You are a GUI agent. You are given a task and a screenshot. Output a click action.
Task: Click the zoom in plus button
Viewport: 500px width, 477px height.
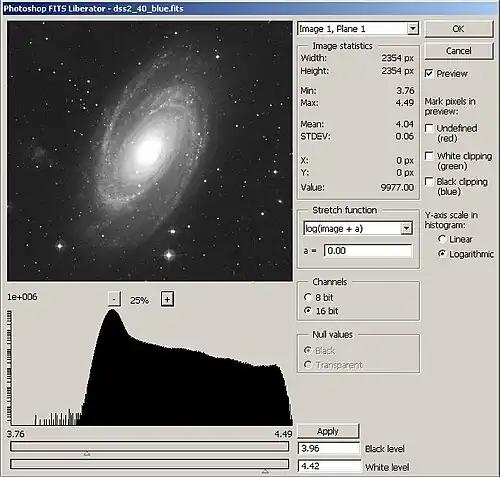pos(167,299)
